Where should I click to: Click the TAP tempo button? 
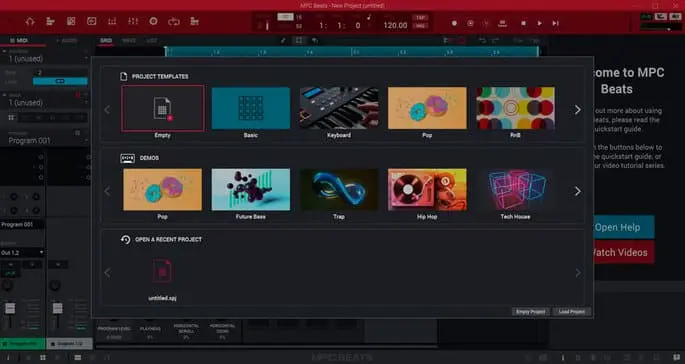pyautogui.click(x=420, y=17)
